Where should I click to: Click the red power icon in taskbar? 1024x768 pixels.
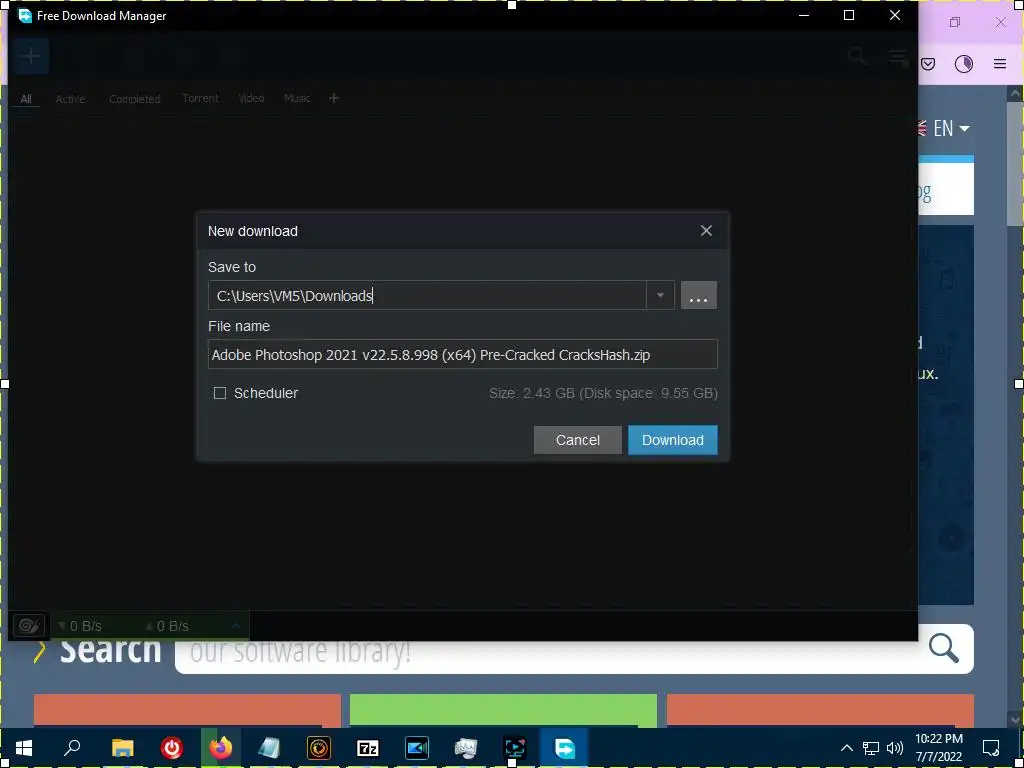(172, 748)
